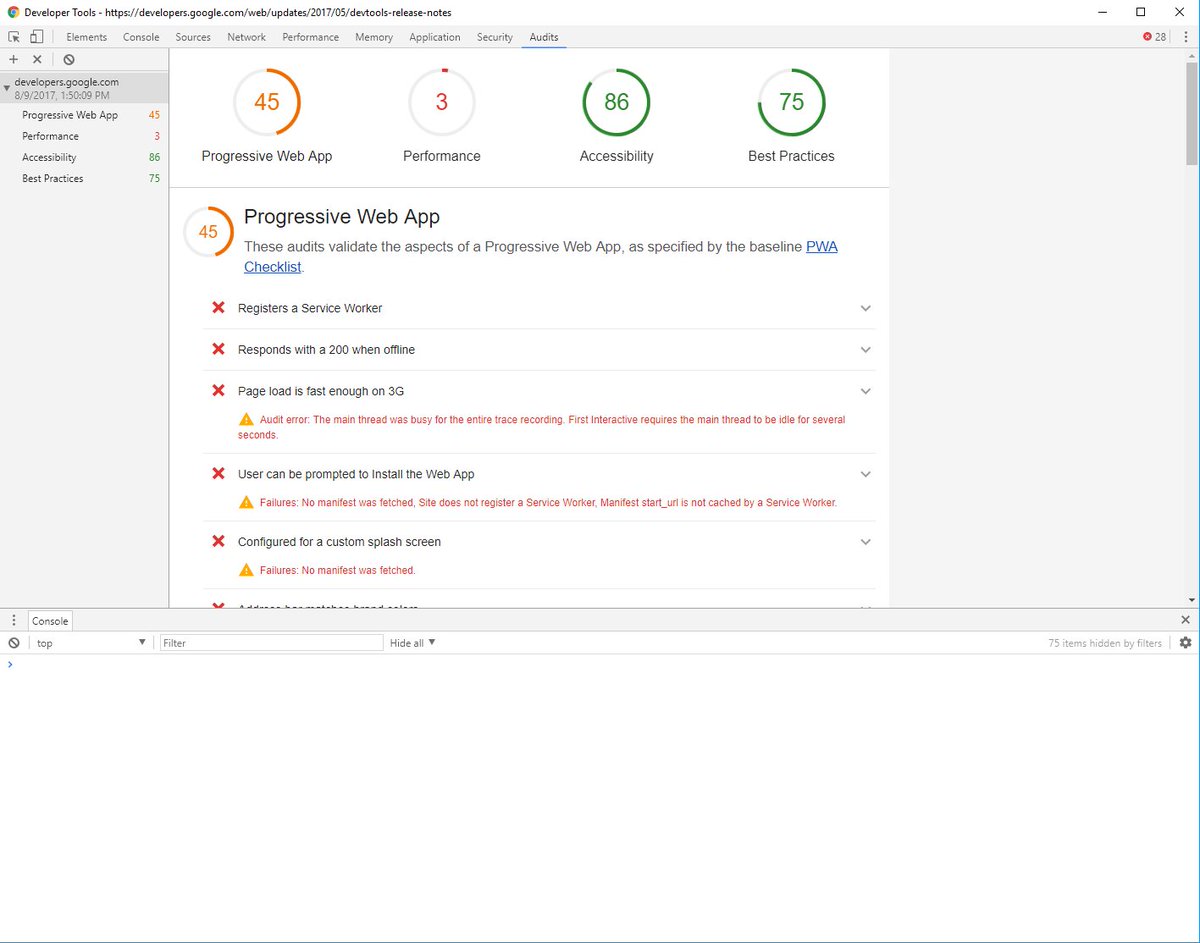Click the Chrome icon in the title bar
The height and width of the screenshot is (943, 1200).
(x=13, y=12)
